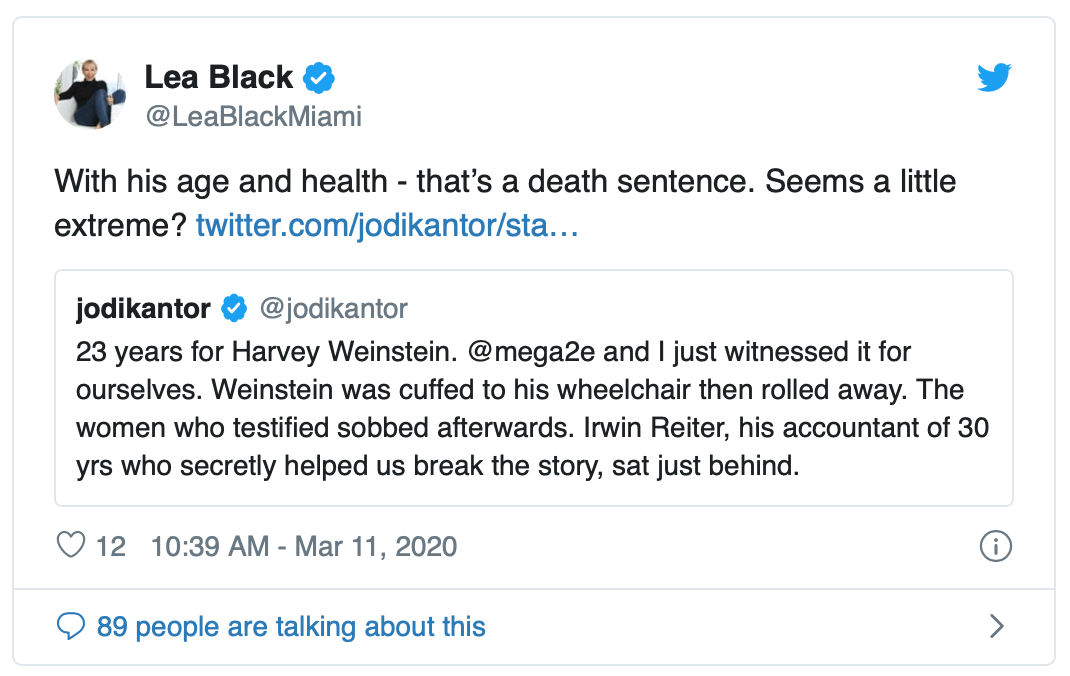This screenshot has width=1070, height=676.
Task: Open the tweet info circle icon
Action: [996, 546]
